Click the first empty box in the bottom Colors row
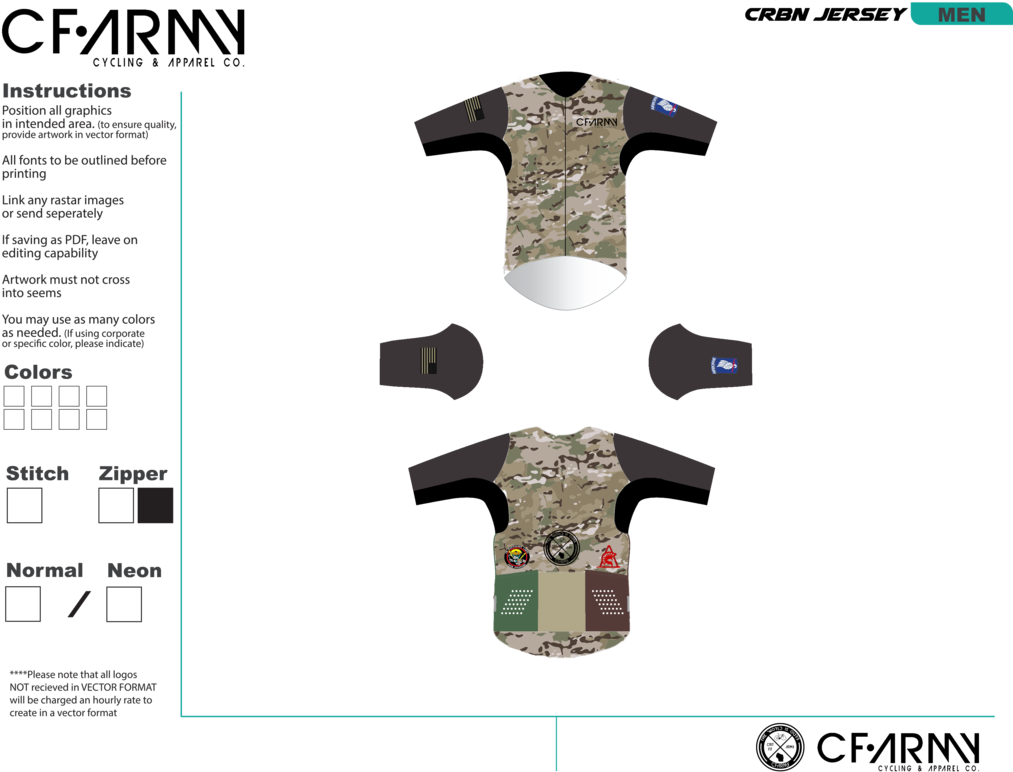 (14, 419)
